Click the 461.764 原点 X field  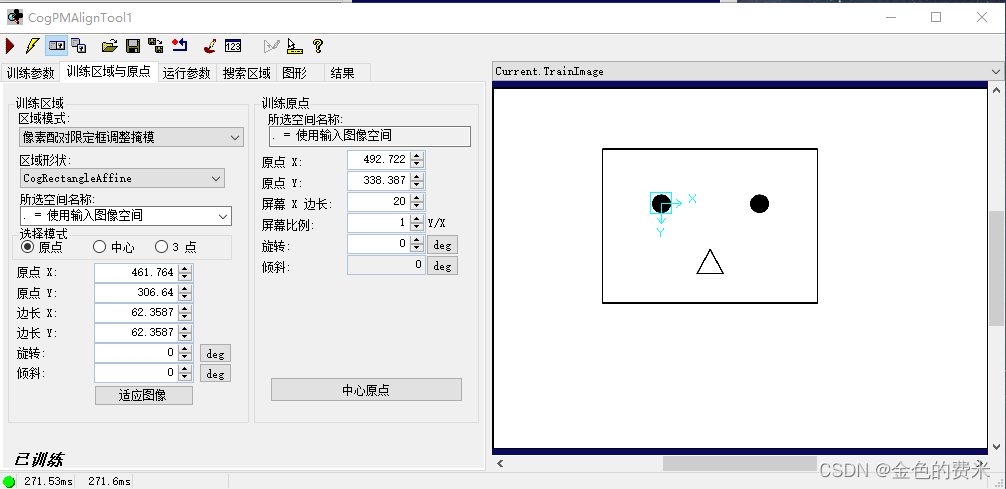136,272
